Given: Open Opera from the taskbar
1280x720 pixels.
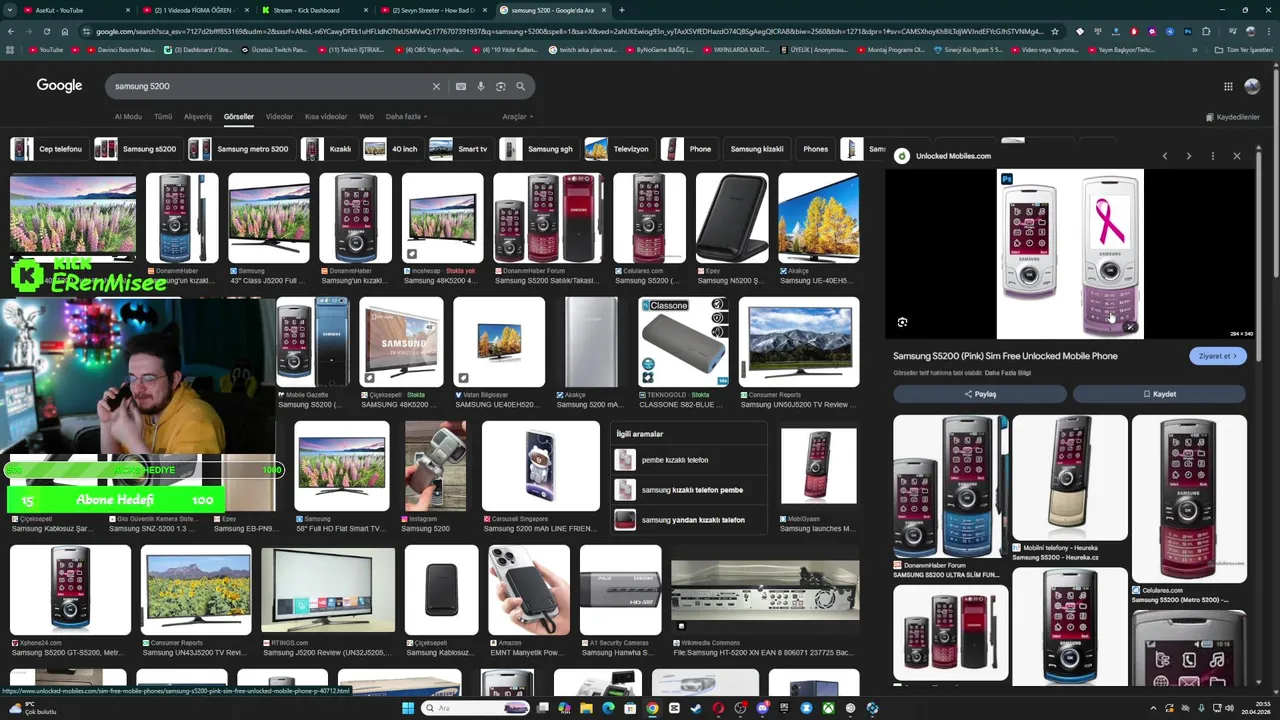Looking at the screenshot, I should [x=718, y=708].
